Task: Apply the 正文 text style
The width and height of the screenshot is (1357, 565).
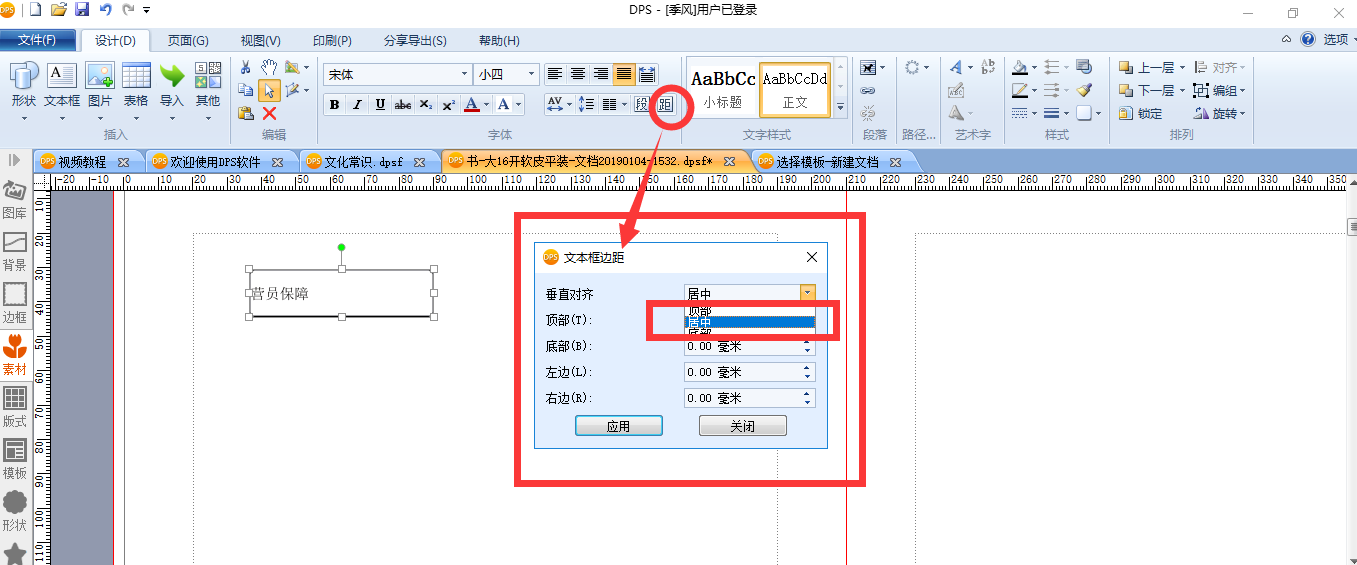Action: coord(795,88)
